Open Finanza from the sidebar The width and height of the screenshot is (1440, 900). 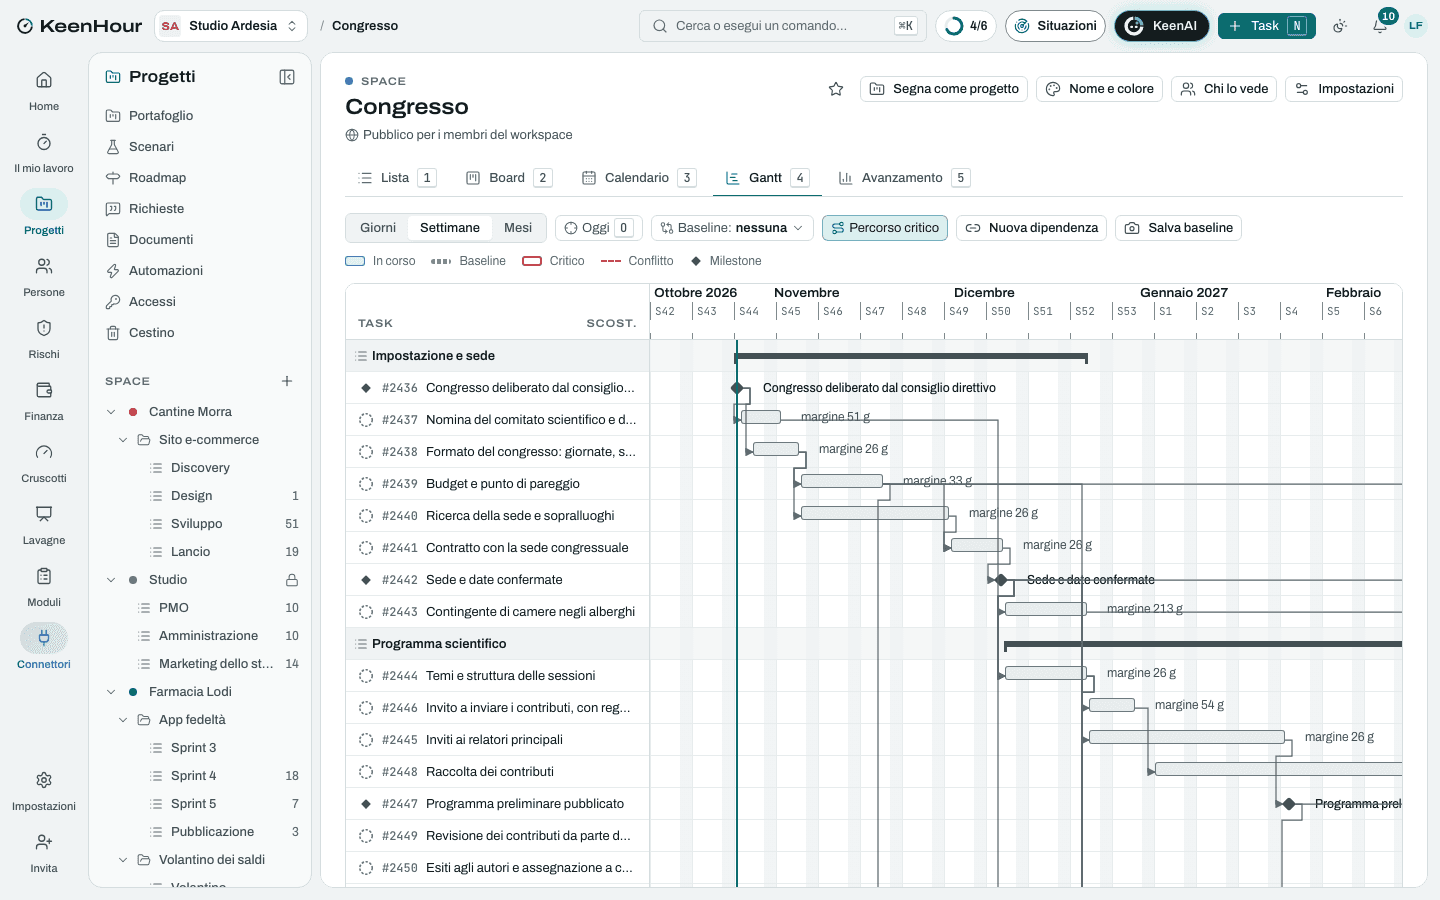[44, 401]
